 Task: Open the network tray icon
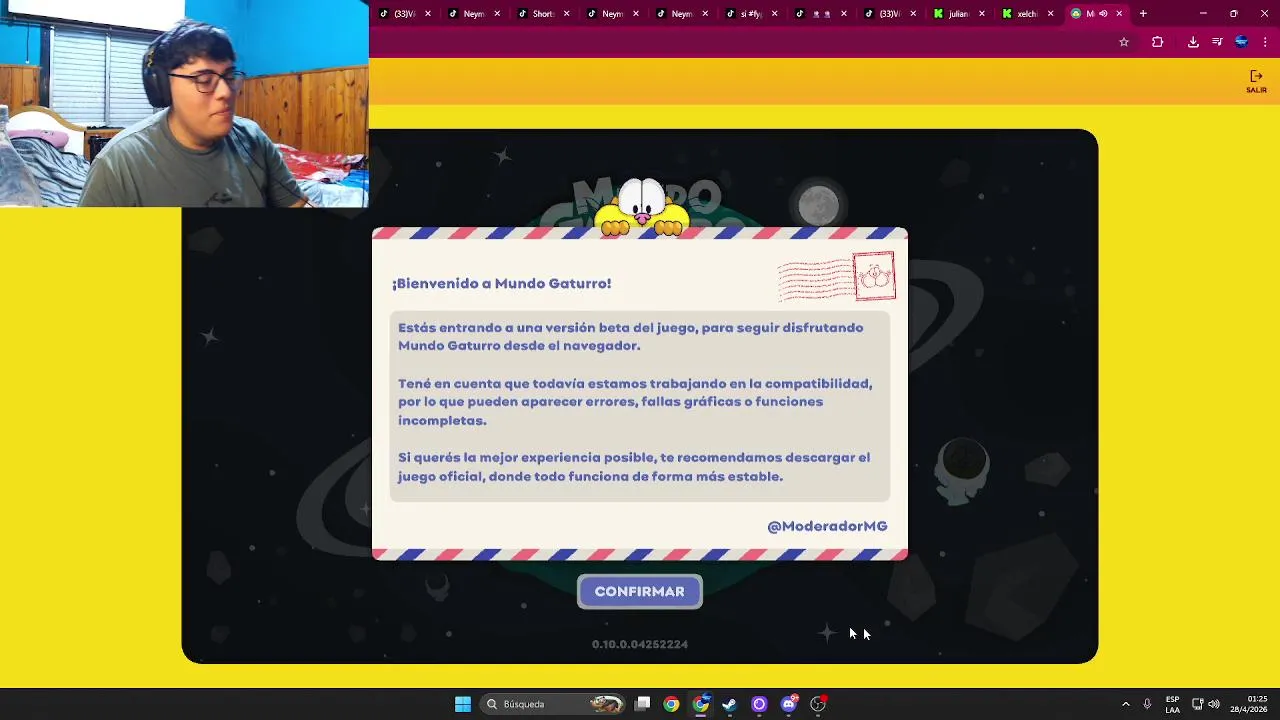coord(1197,704)
